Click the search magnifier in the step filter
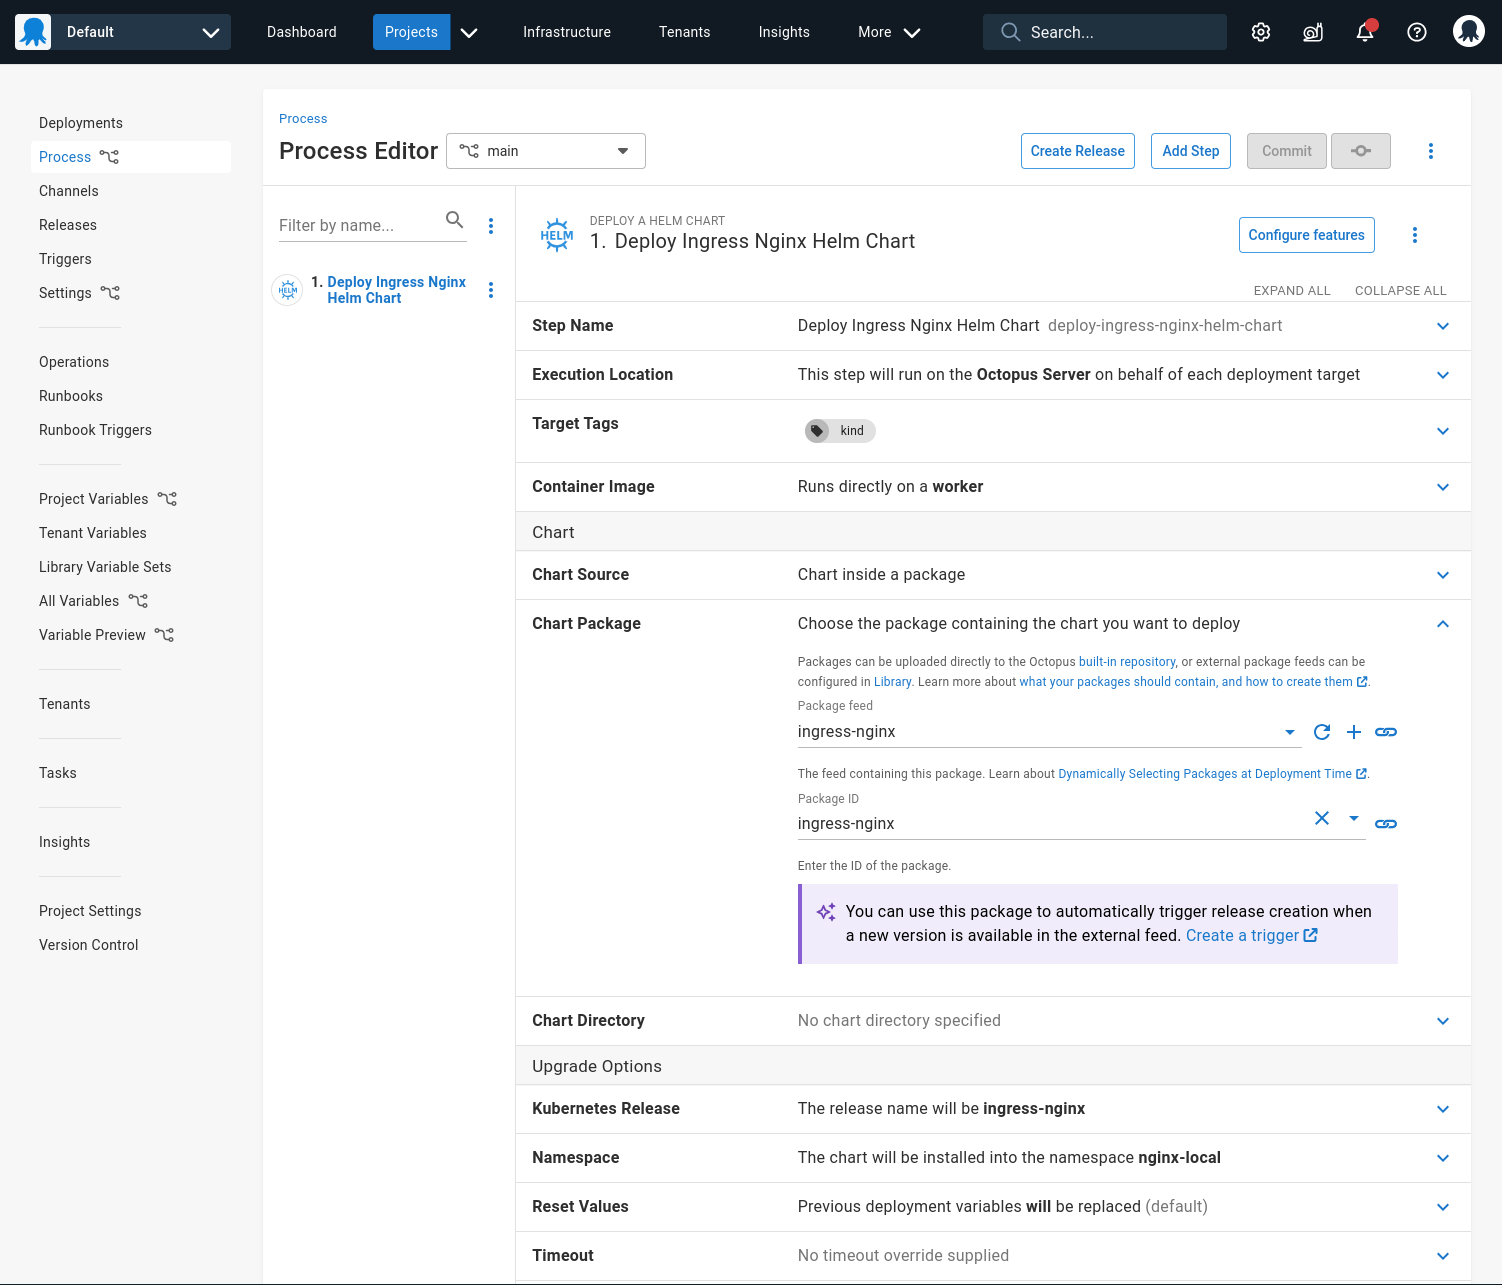This screenshot has height=1285, width=1502. coord(454,220)
